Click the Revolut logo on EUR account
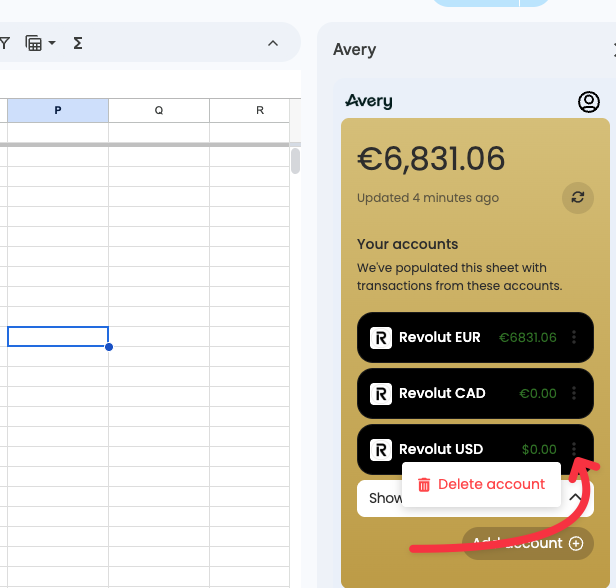The image size is (616, 588). (381, 338)
